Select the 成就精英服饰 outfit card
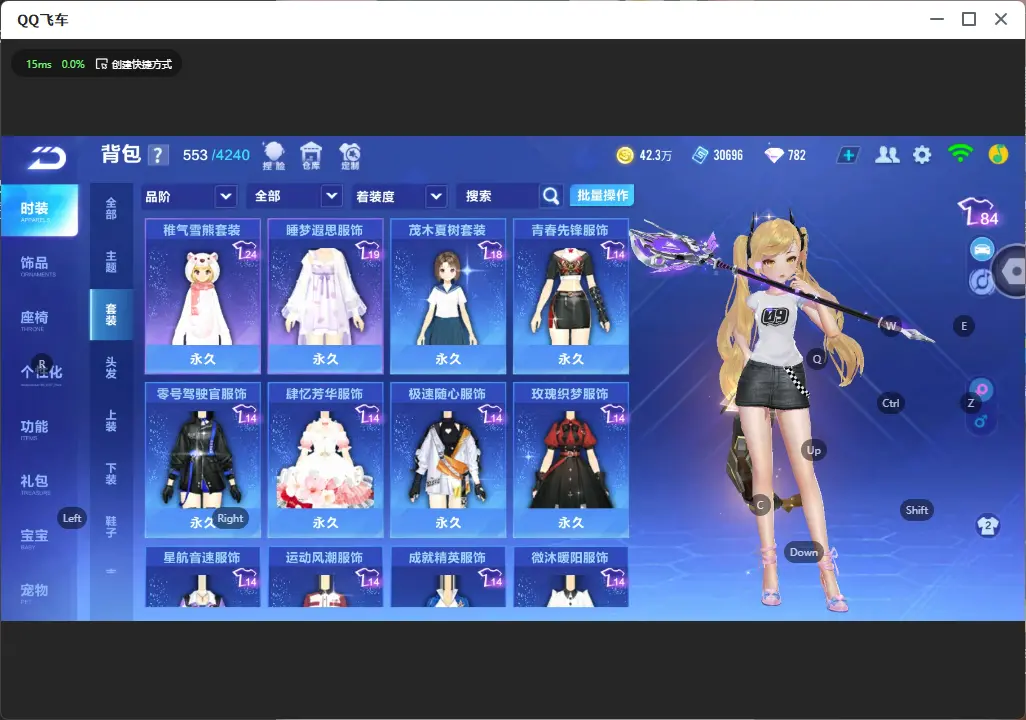This screenshot has width=1026, height=720. [448, 577]
